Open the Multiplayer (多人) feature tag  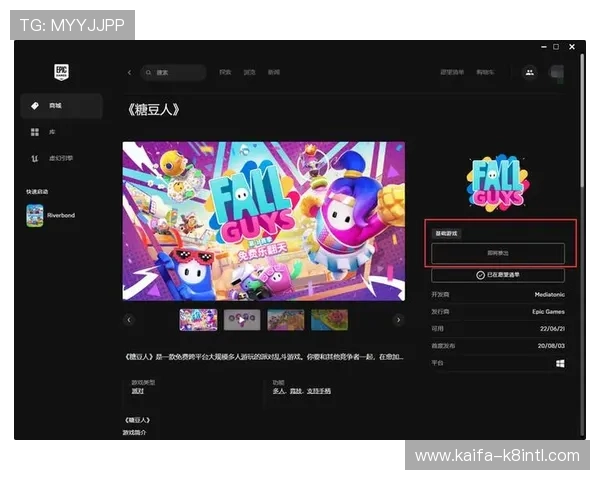(279, 391)
